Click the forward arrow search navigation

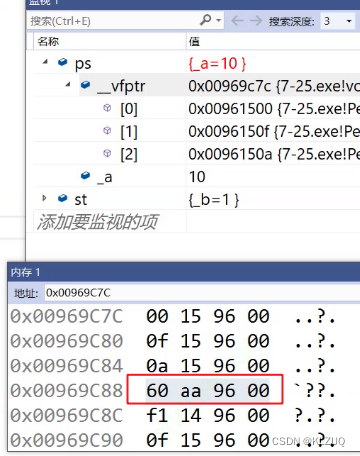(256, 21)
